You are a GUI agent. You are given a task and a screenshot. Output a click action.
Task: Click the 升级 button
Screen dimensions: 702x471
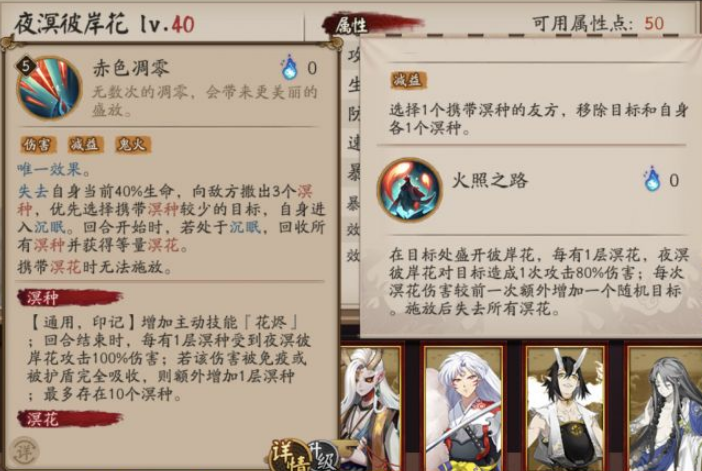(324, 457)
